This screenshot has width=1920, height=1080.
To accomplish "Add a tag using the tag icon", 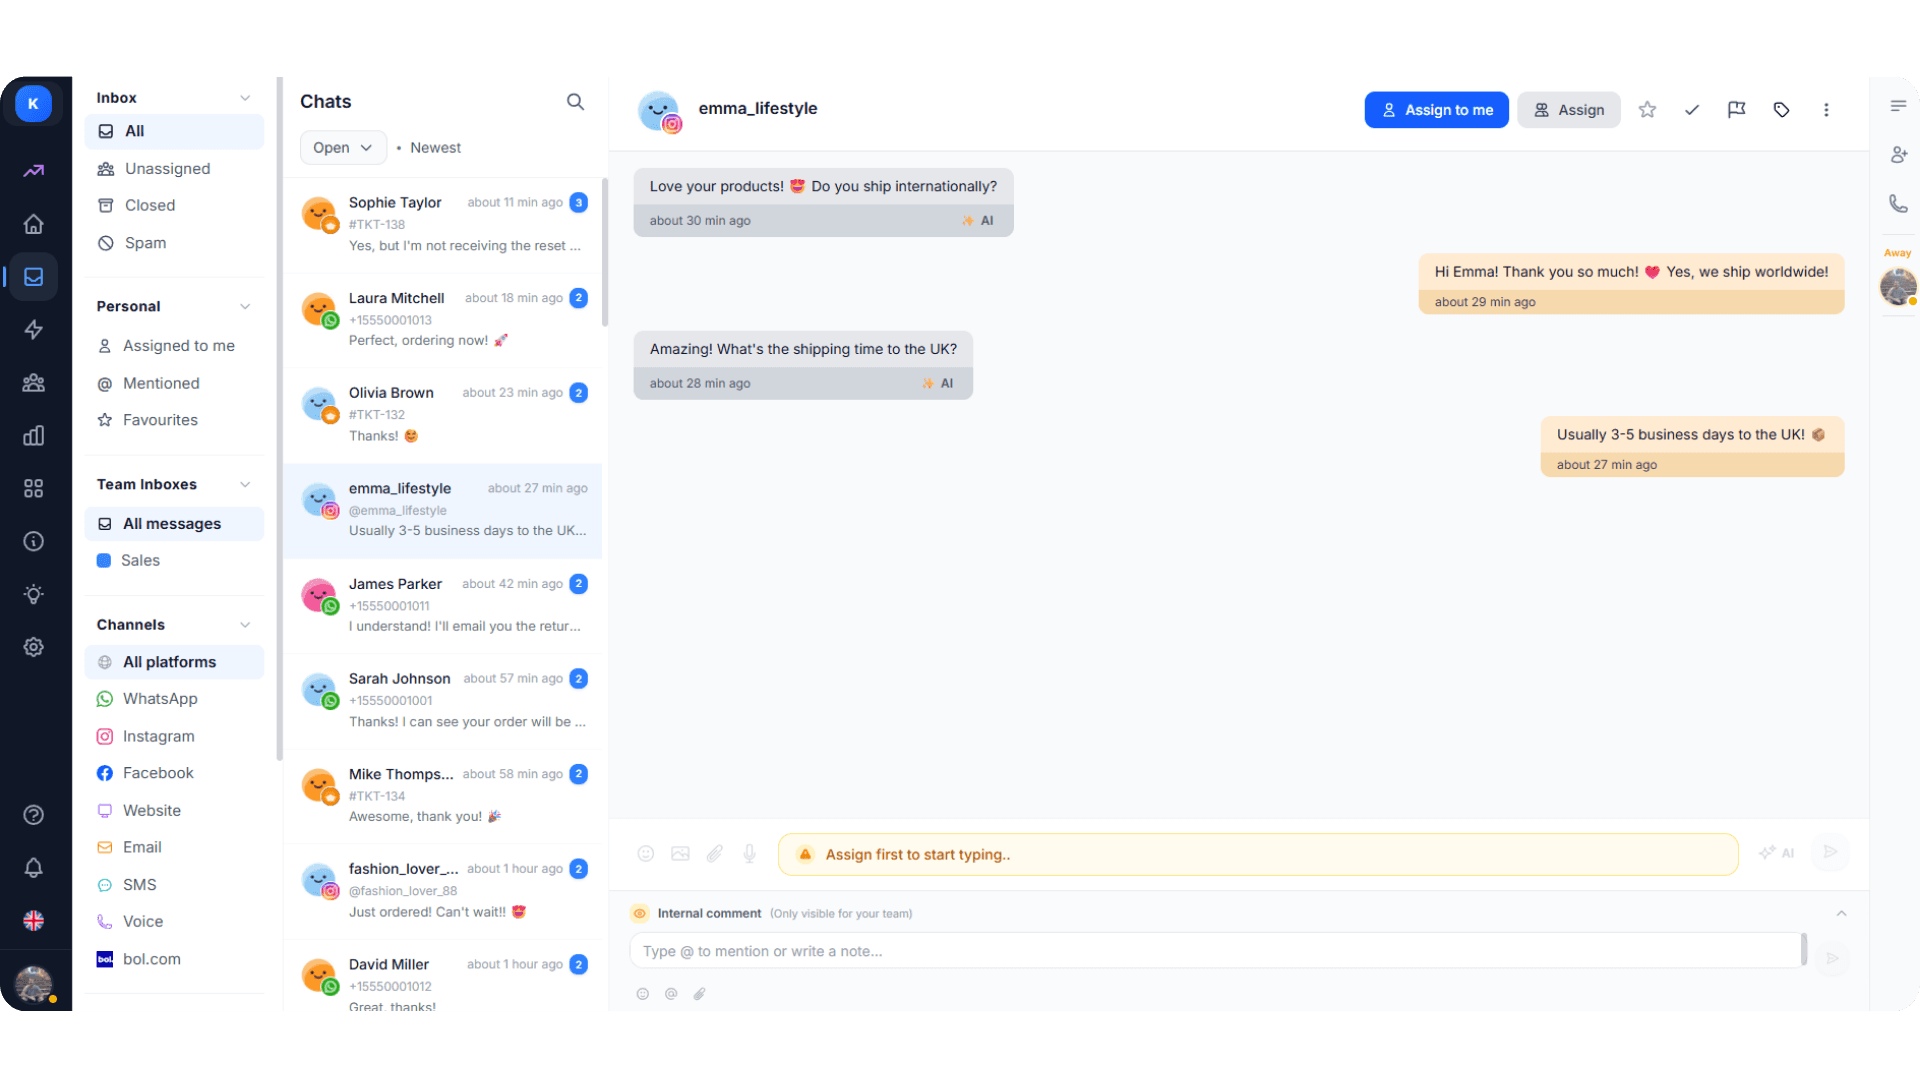I will pos(1781,110).
